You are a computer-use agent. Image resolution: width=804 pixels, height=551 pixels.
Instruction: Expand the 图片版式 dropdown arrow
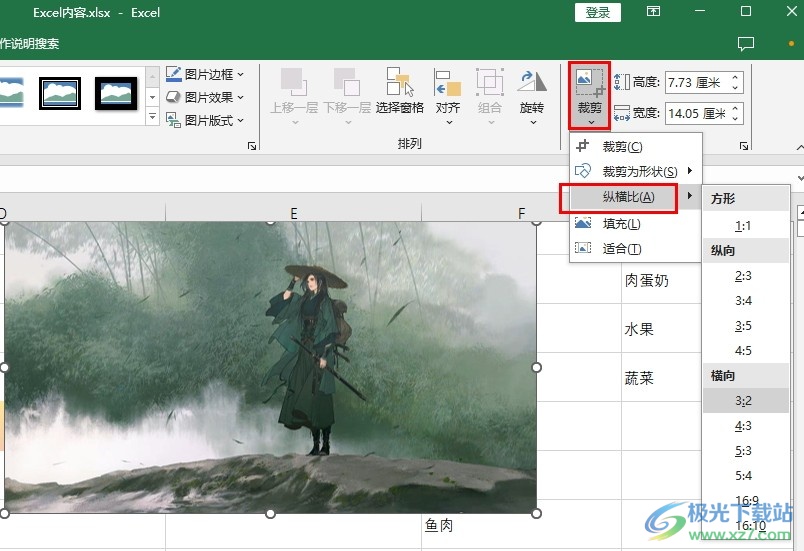pos(240,121)
